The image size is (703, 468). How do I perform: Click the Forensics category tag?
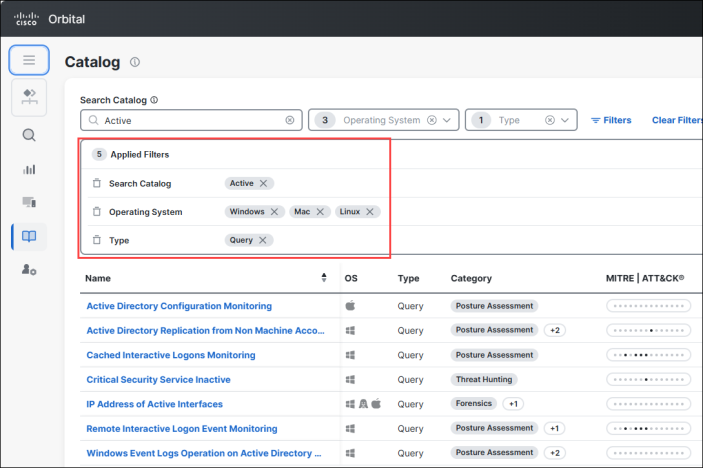[473, 403]
